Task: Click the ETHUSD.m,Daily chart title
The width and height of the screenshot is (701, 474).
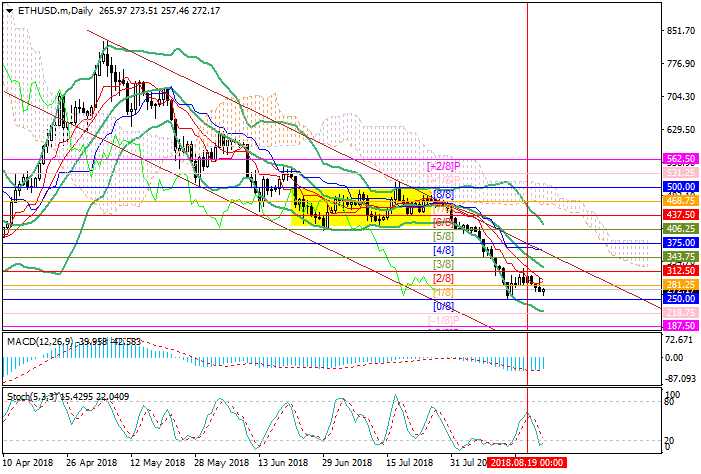Action: coord(52,9)
